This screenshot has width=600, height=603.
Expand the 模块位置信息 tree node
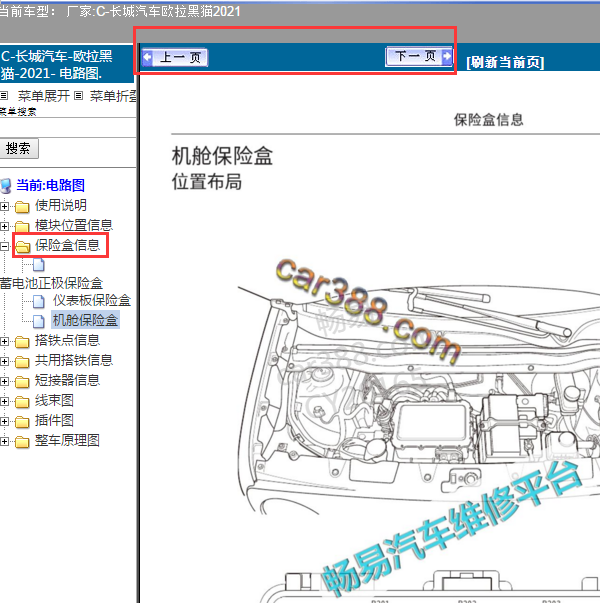[4, 227]
